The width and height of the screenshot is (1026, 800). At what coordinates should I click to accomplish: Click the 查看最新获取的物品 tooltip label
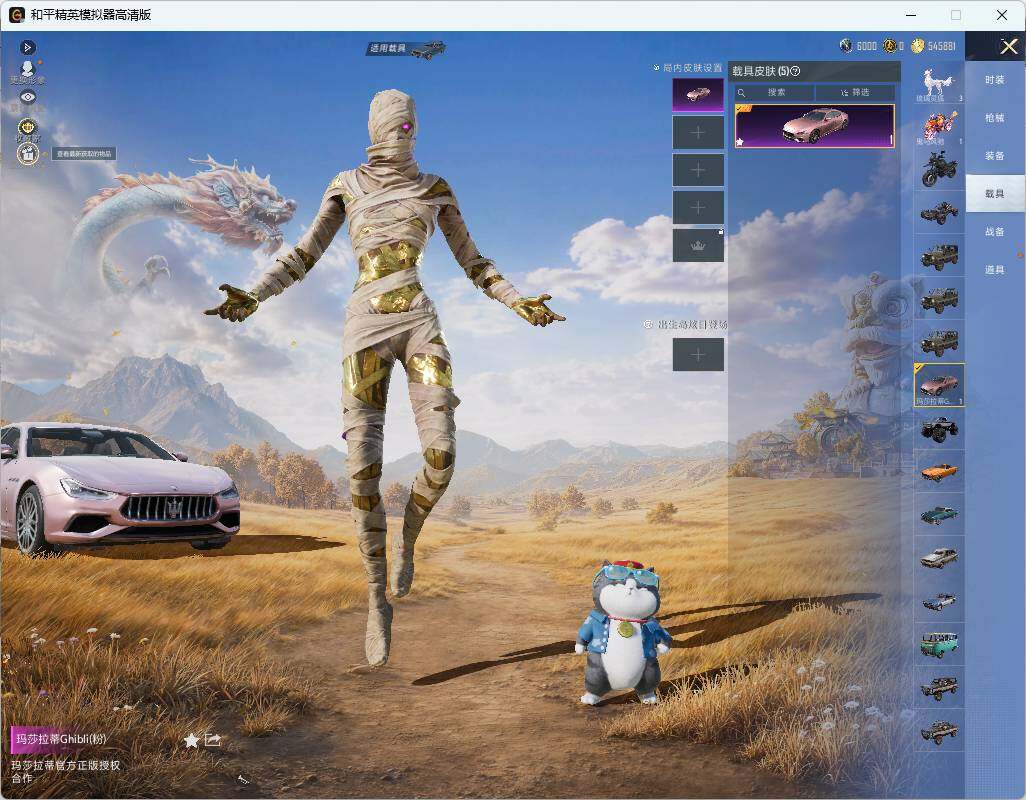point(84,154)
